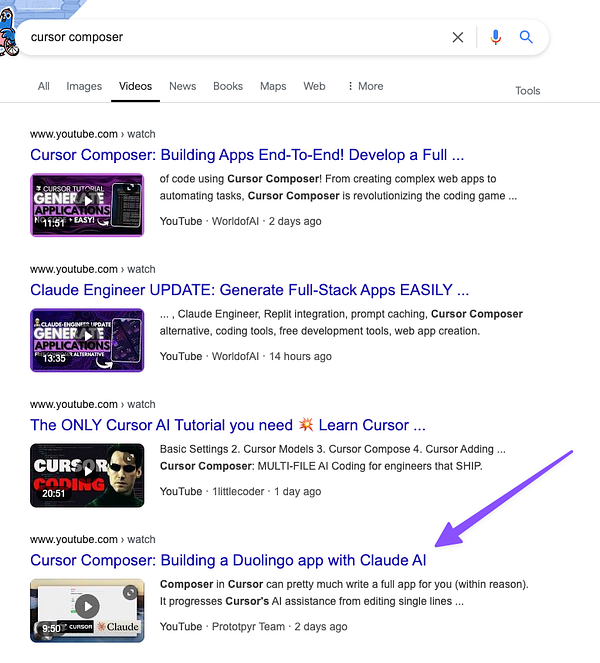Open 'Claude Engineer UPDATE: Generate Full-Stack Apps' link

click(x=249, y=290)
